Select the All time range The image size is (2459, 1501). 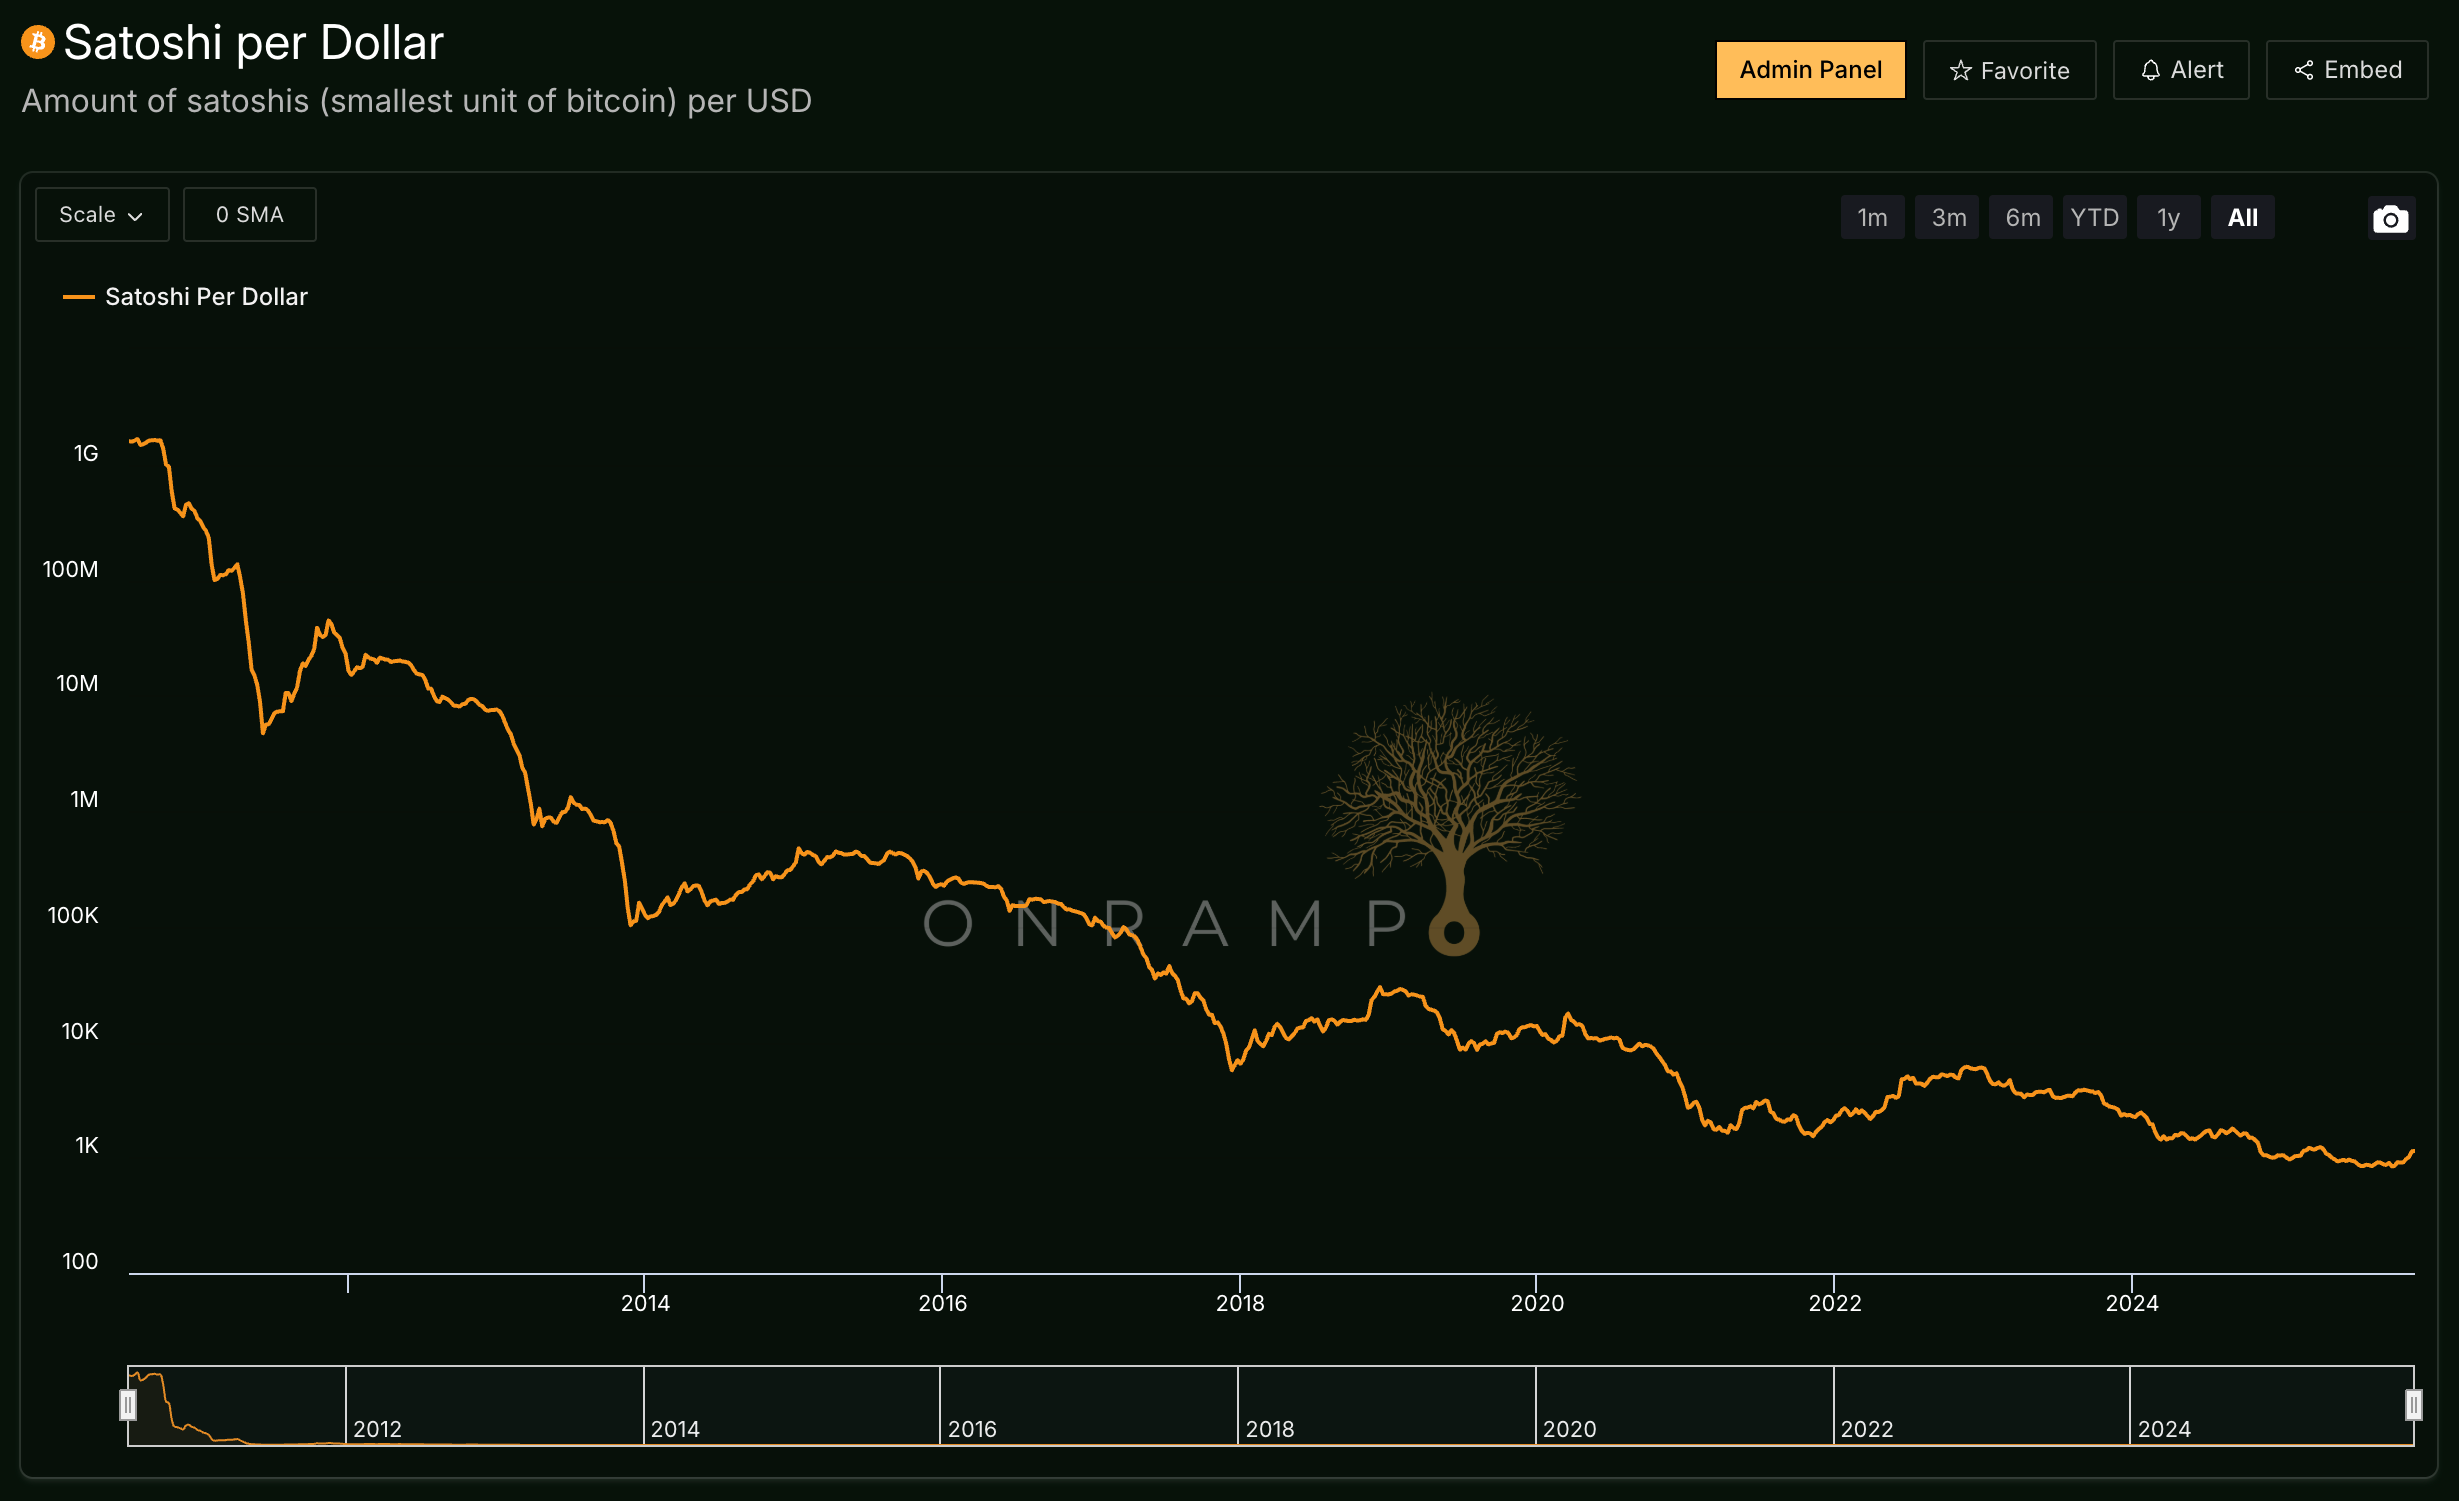2242,218
